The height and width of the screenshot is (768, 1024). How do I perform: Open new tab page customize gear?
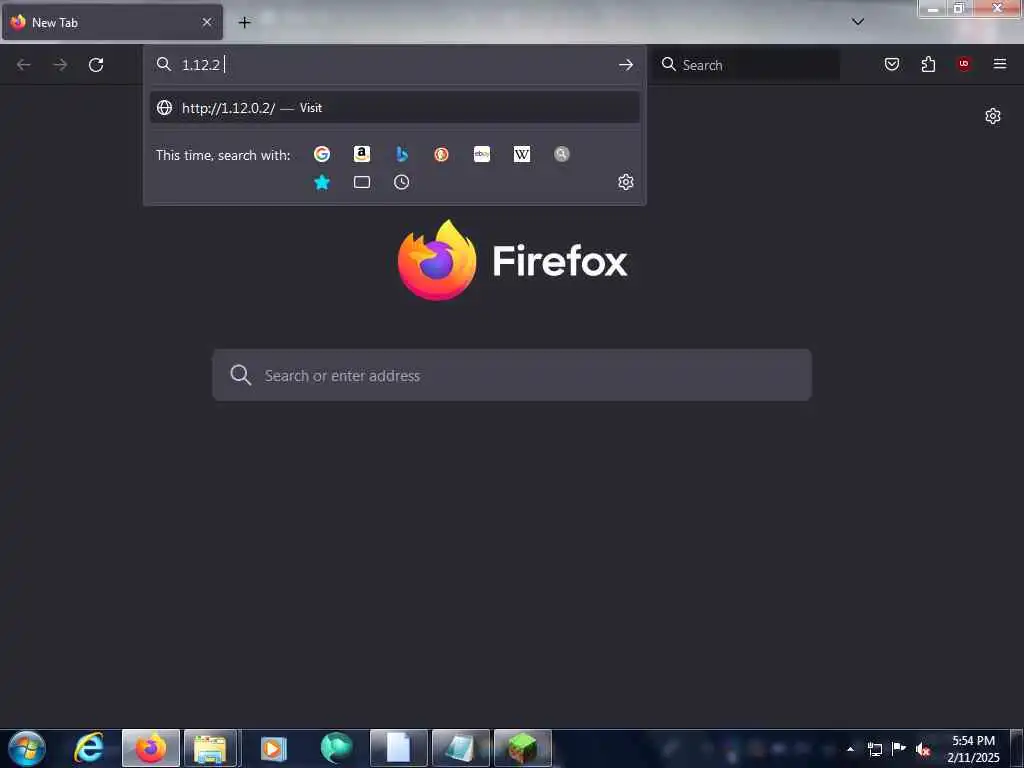[993, 116]
